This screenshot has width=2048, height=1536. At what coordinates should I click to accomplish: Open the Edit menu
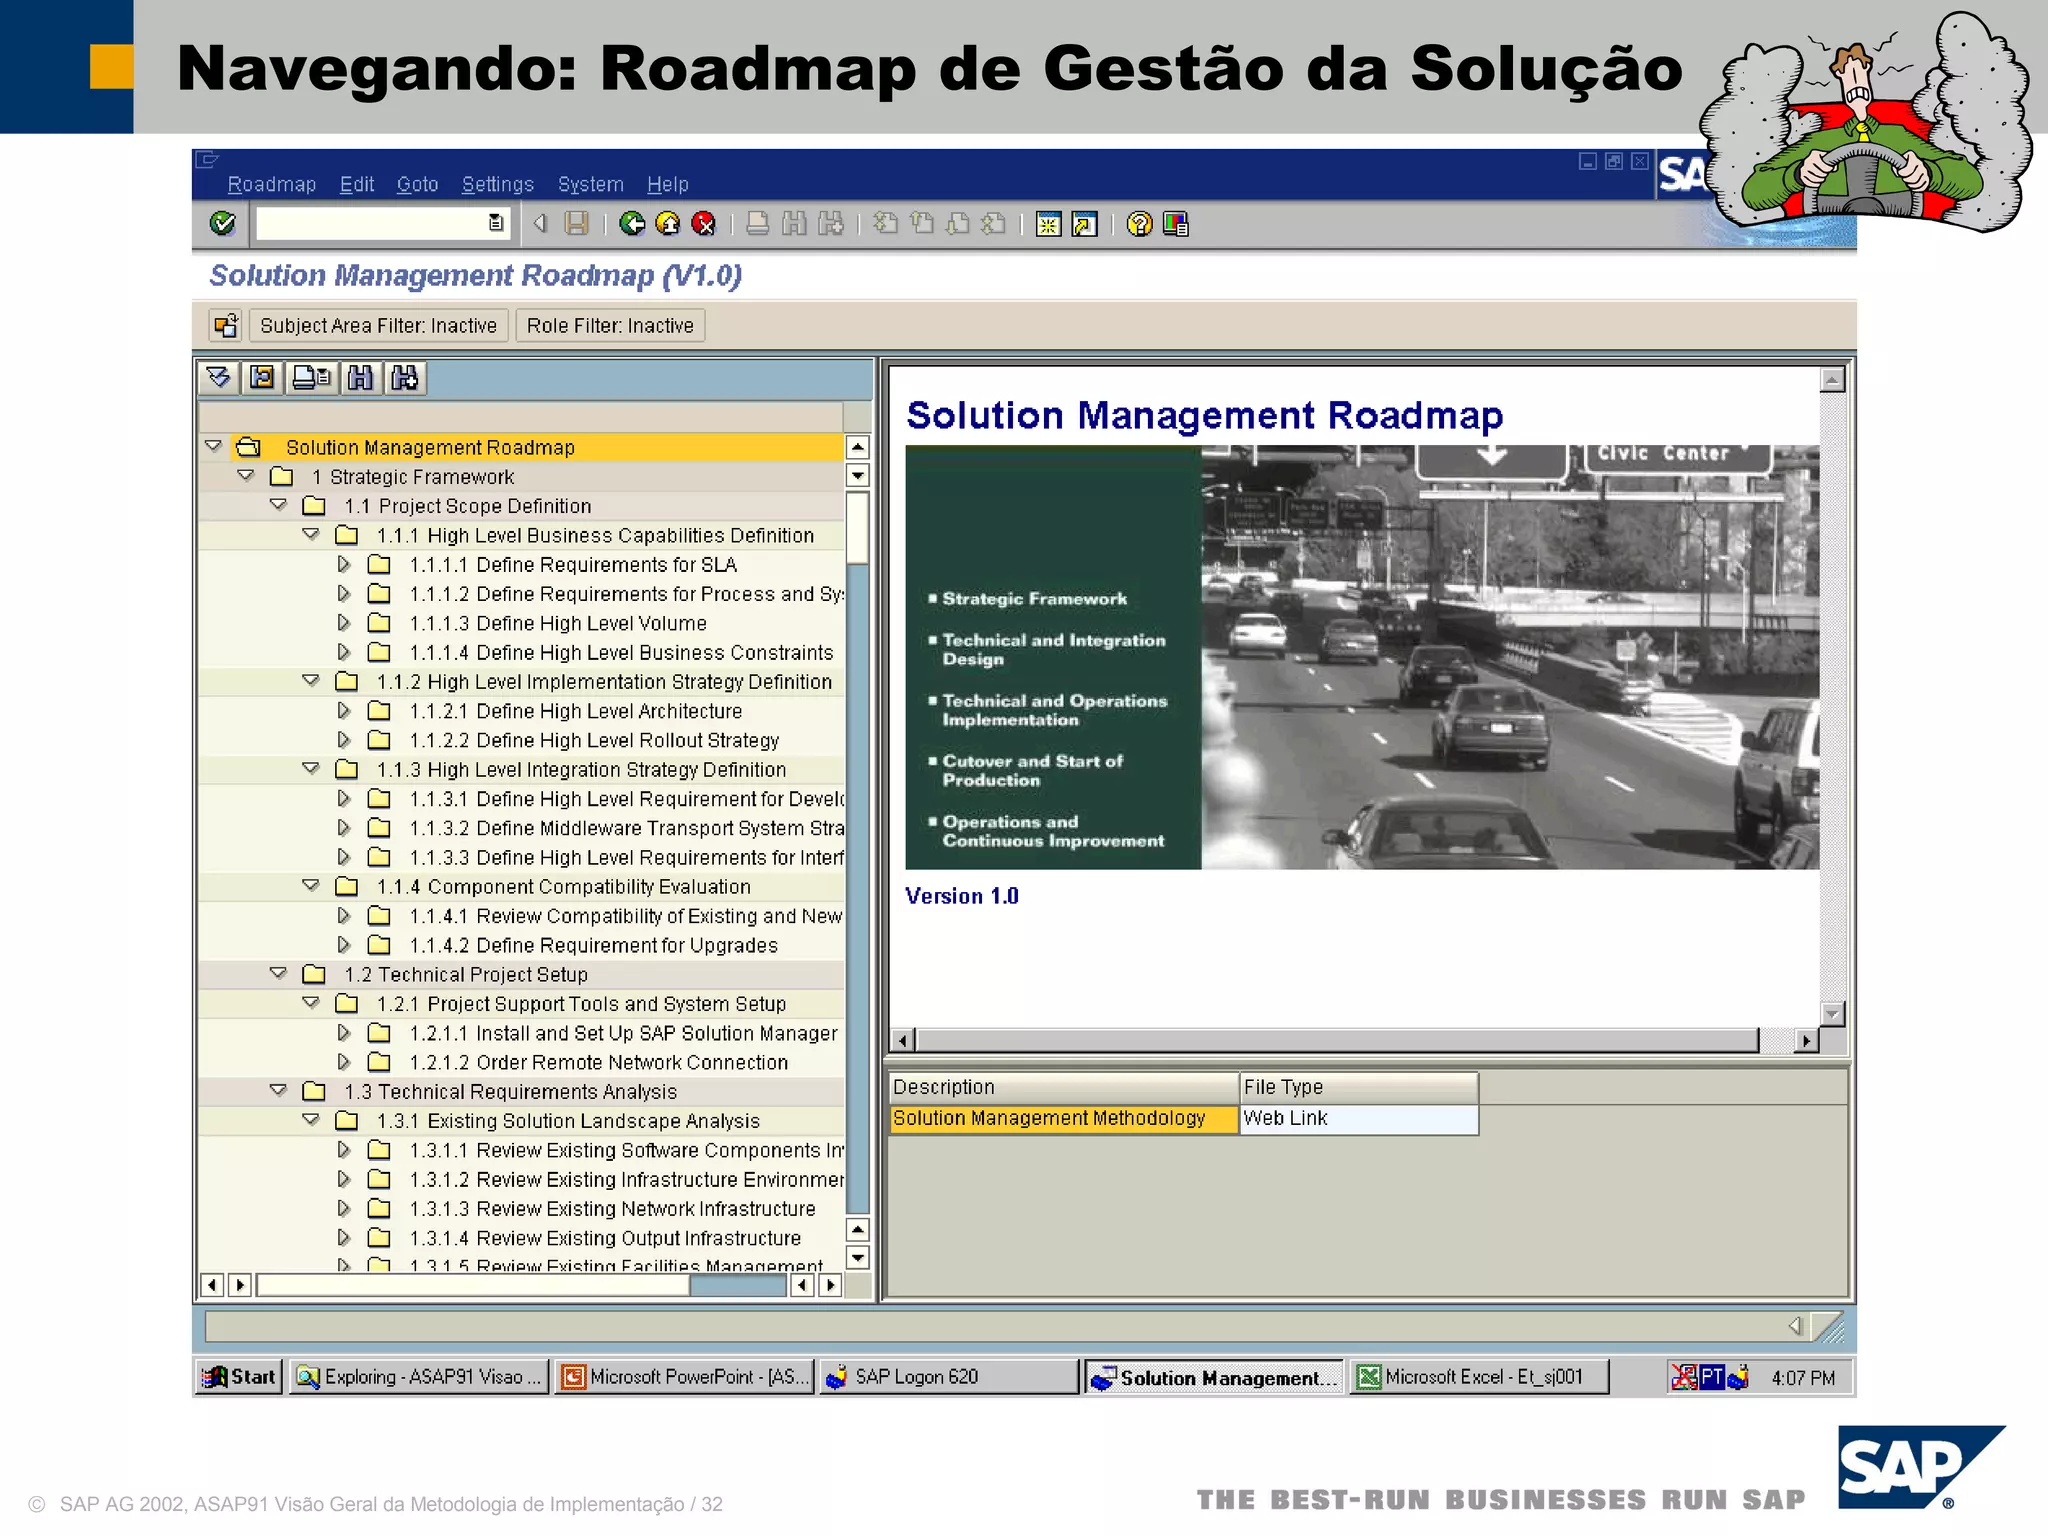pyautogui.click(x=356, y=184)
